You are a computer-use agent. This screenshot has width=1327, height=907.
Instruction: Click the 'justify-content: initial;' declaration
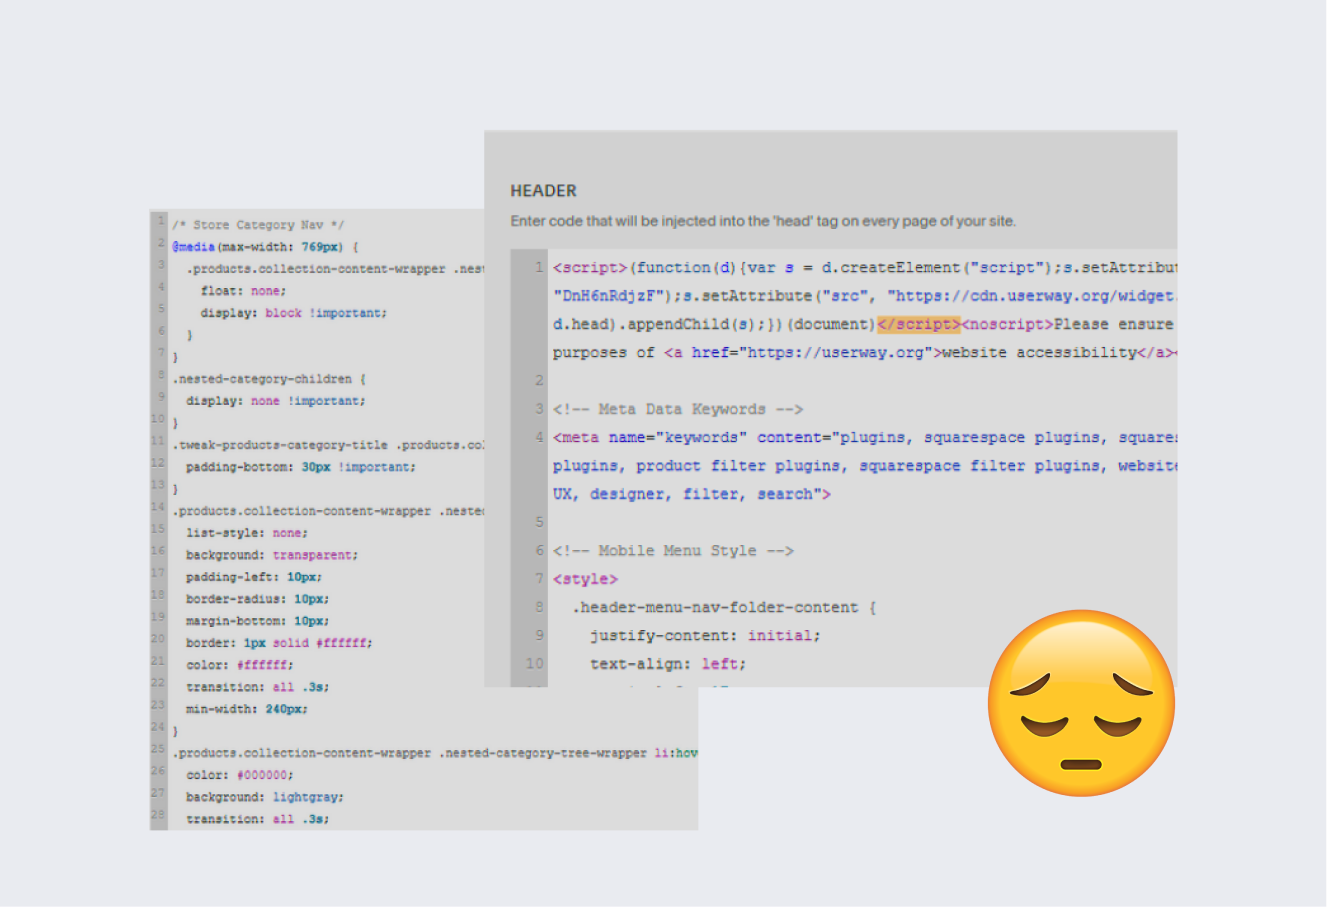point(705,636)
